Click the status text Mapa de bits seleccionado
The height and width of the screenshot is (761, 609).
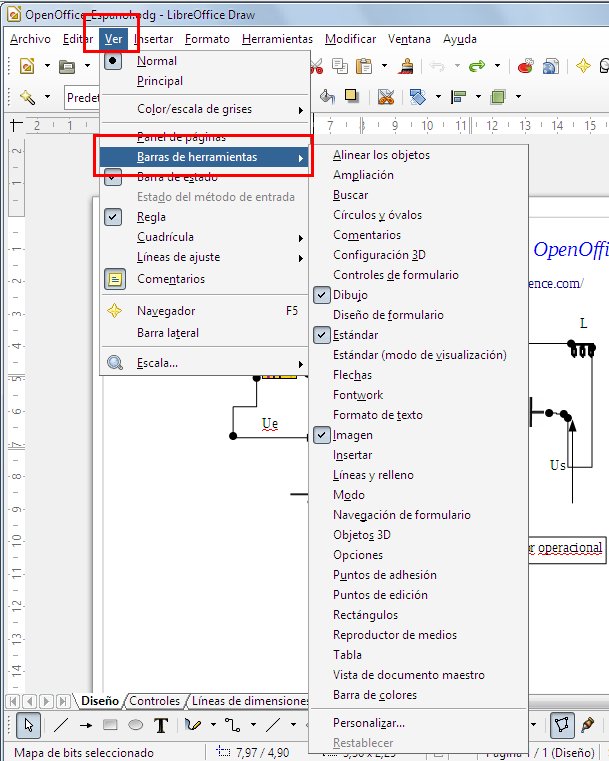84,753
